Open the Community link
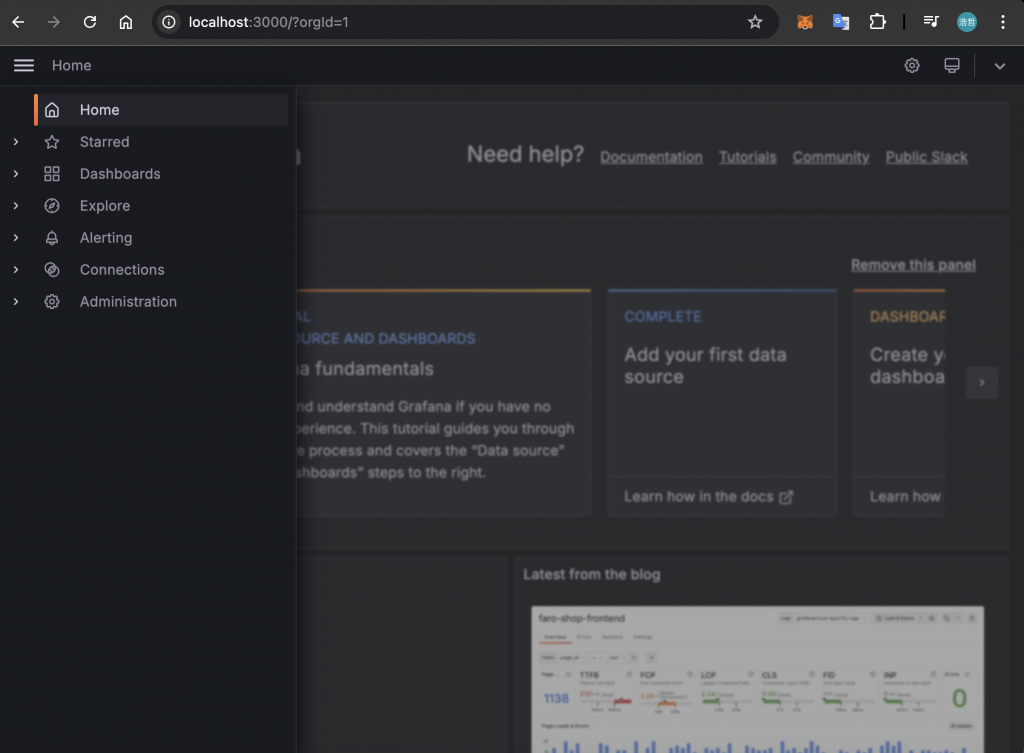Image resolution: width=1024 pixels, height=753 pixels. pyautogui.click(x=831, y=157)
